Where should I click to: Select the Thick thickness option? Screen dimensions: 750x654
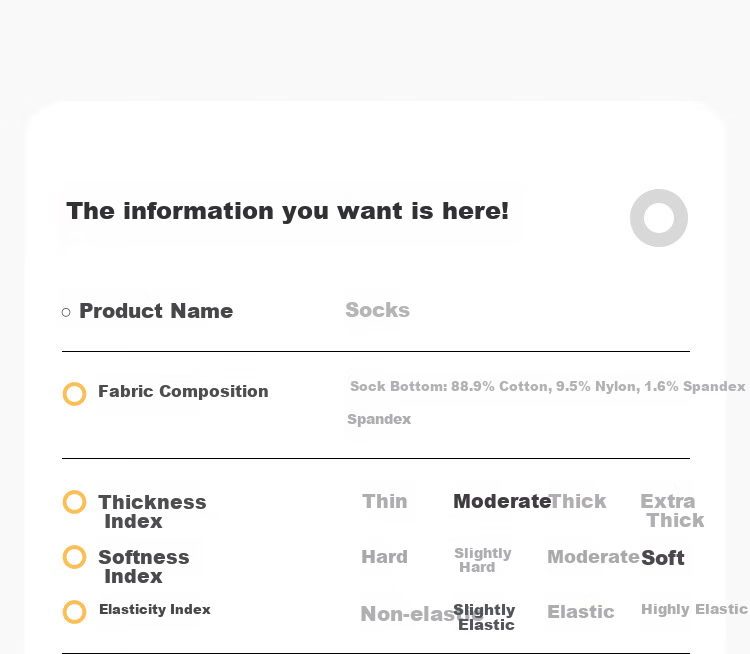coord(578,501)
